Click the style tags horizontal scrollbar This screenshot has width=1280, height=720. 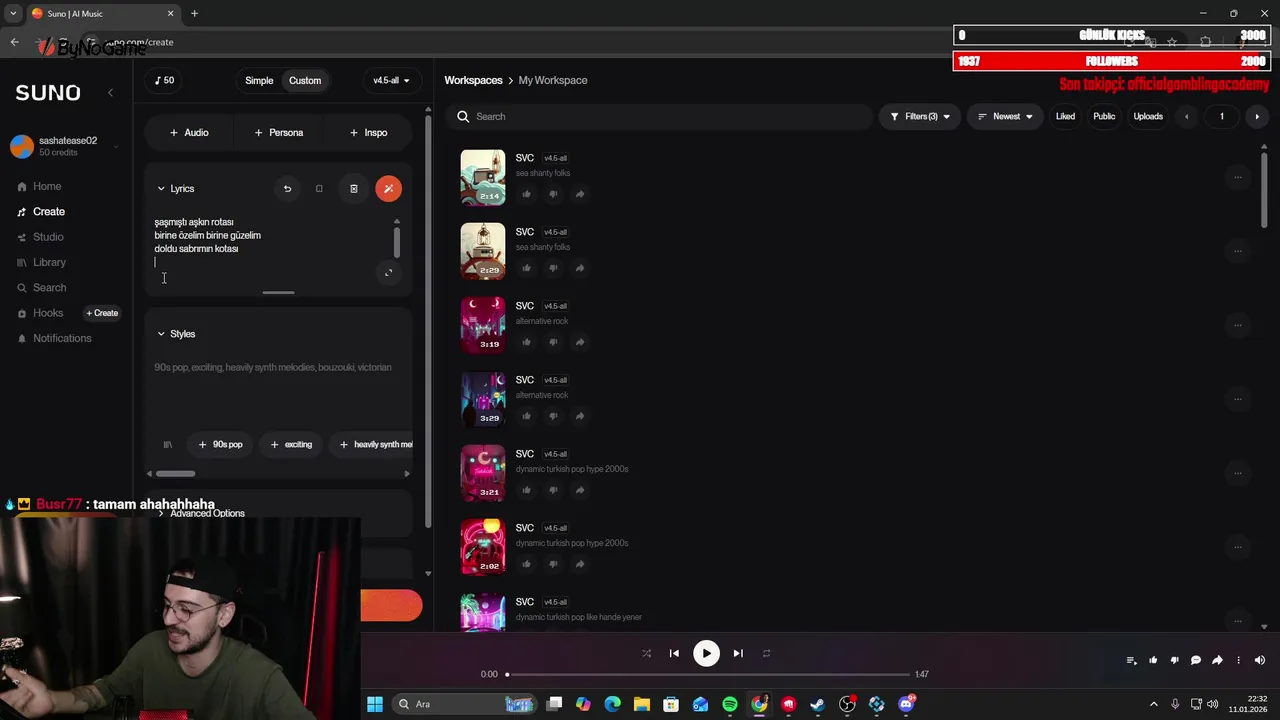(x=175, y=474)
